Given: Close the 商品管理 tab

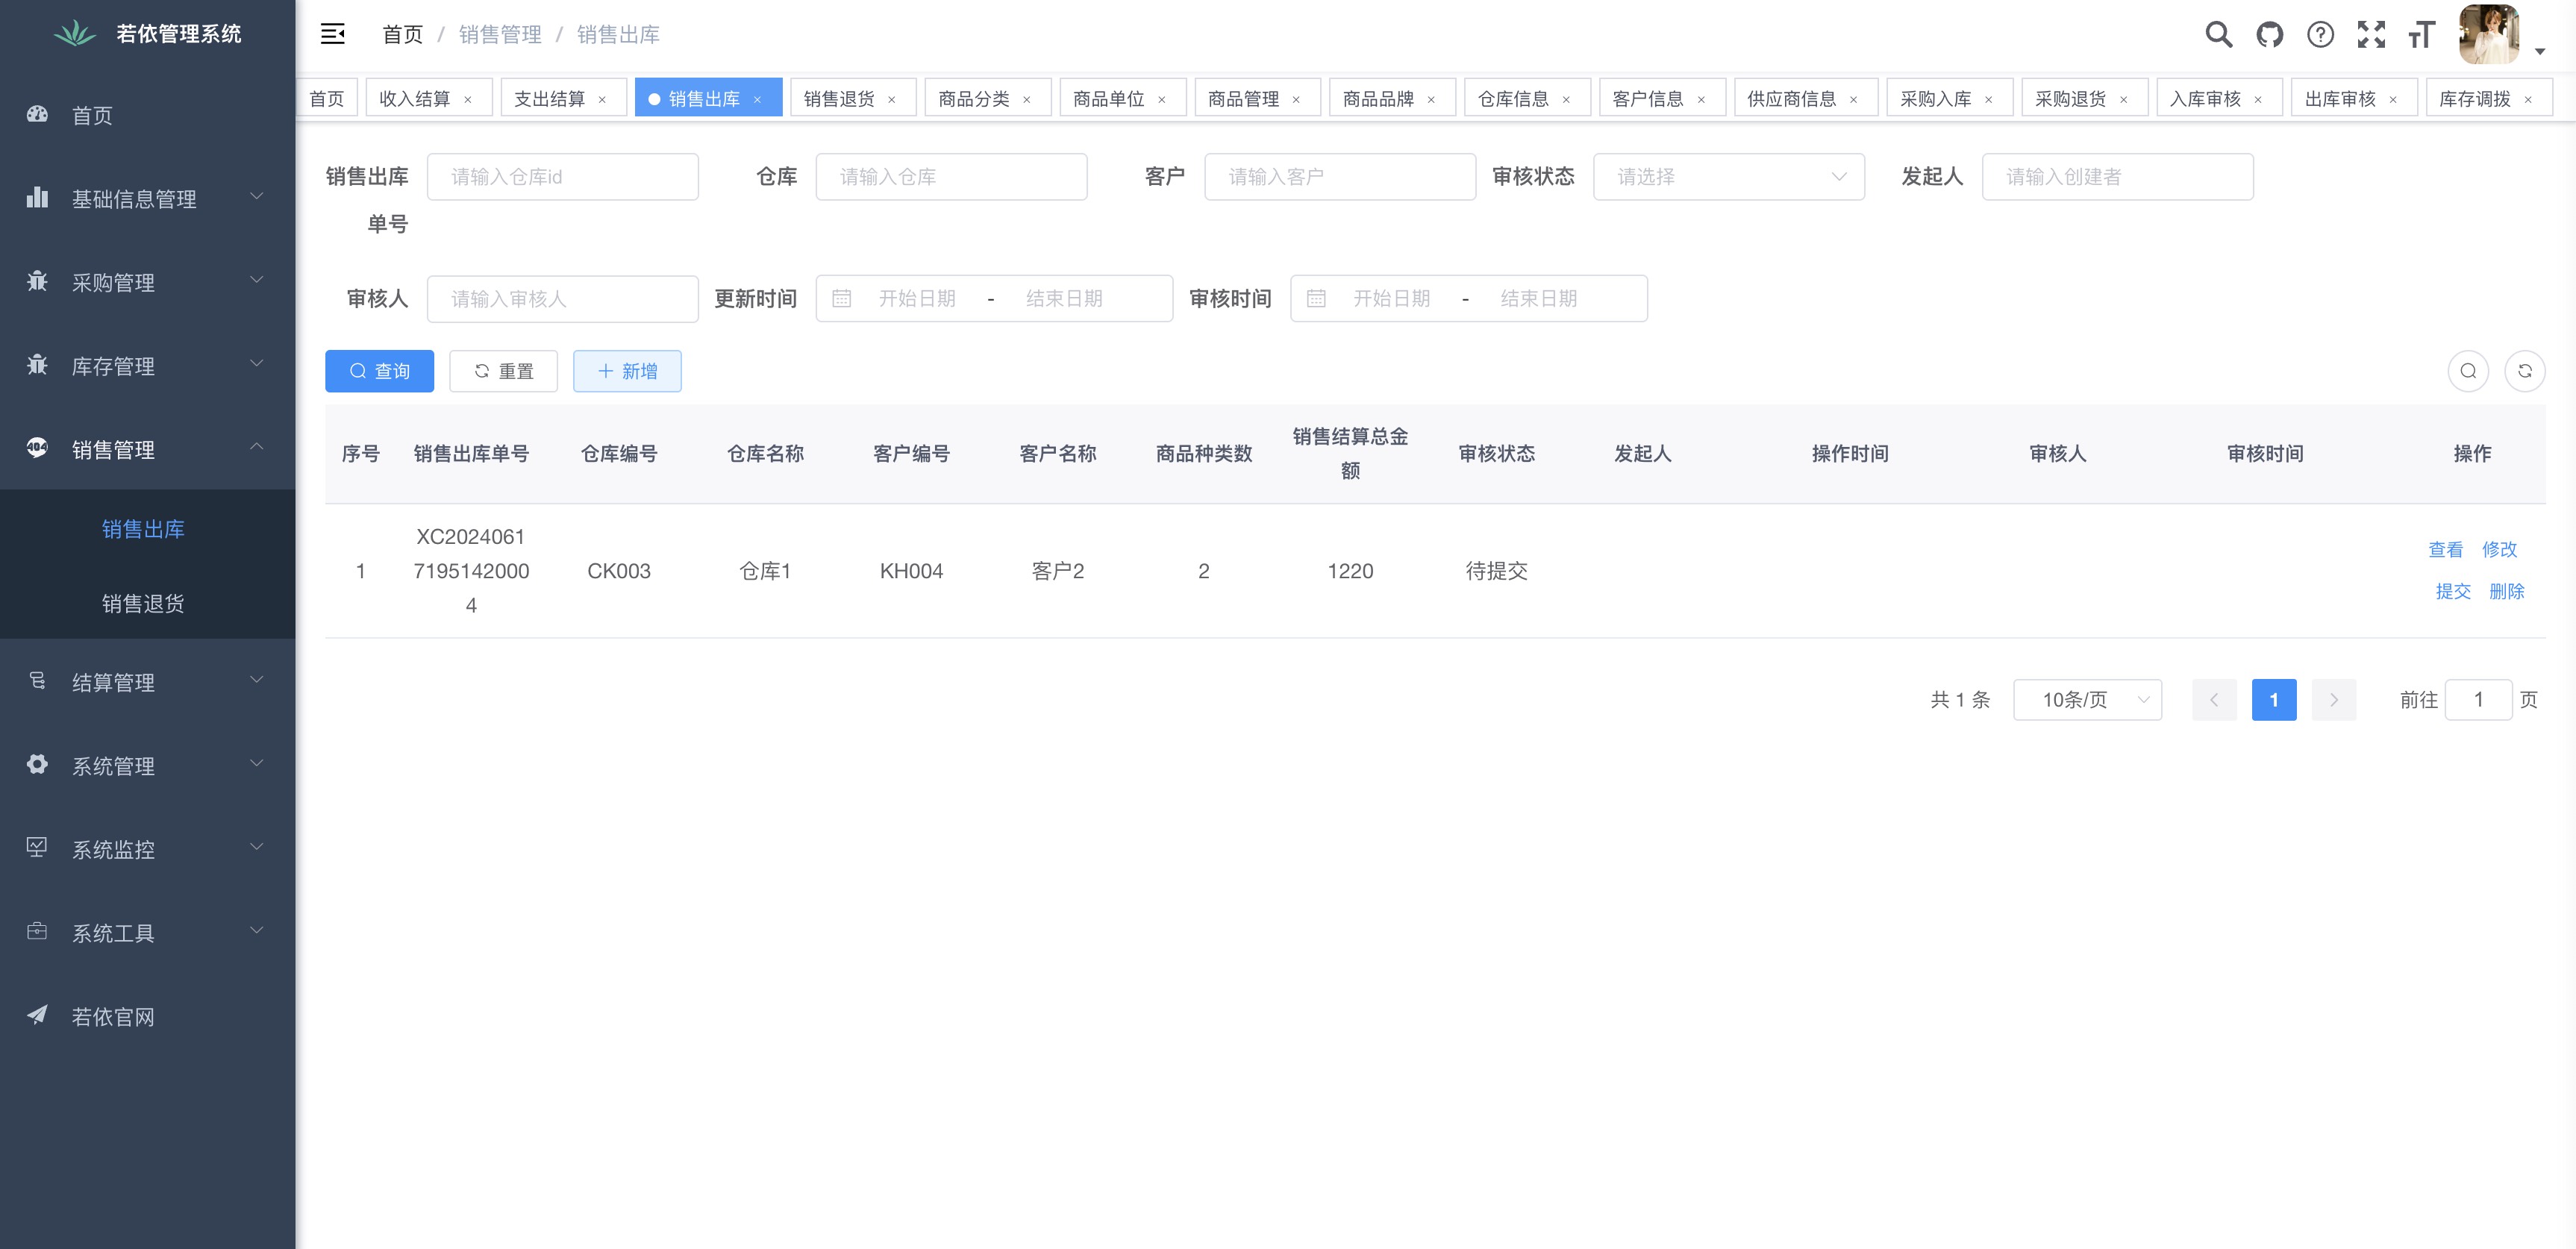Looking at the screenshot, I should [1296, 99].
